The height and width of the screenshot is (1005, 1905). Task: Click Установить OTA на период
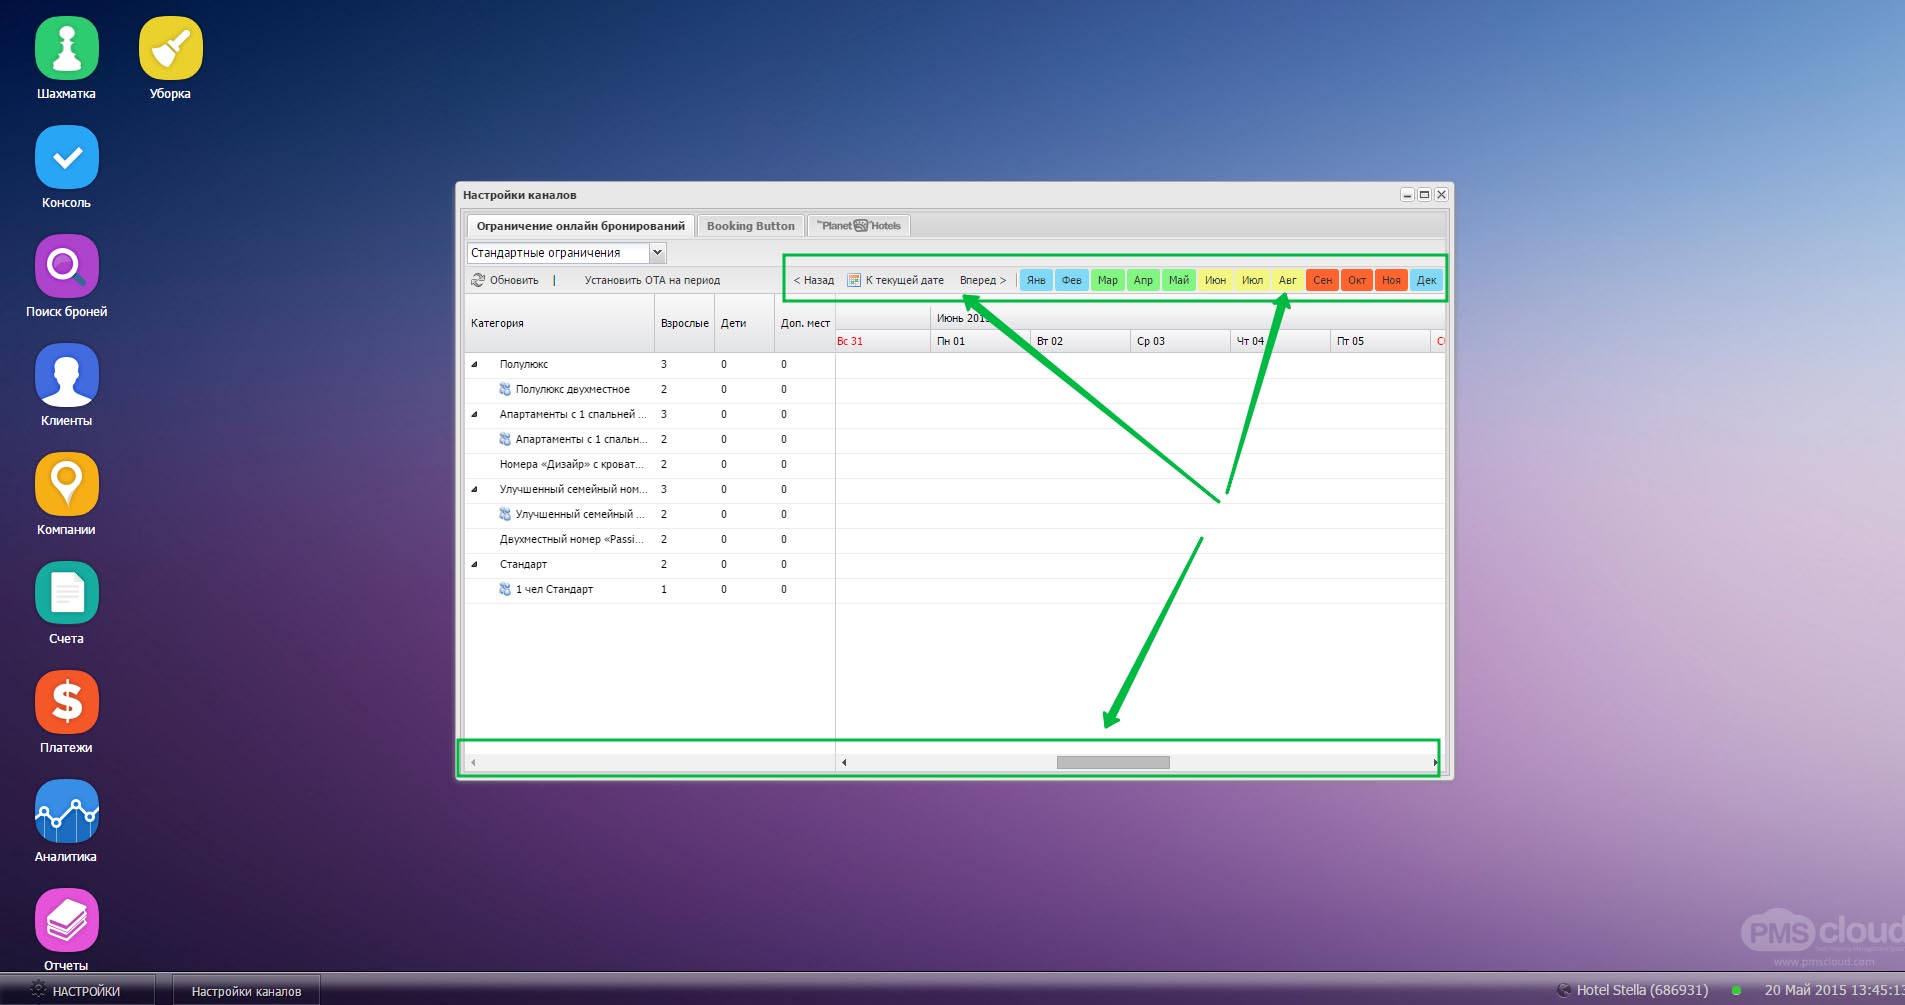click(x=652, y=281)
